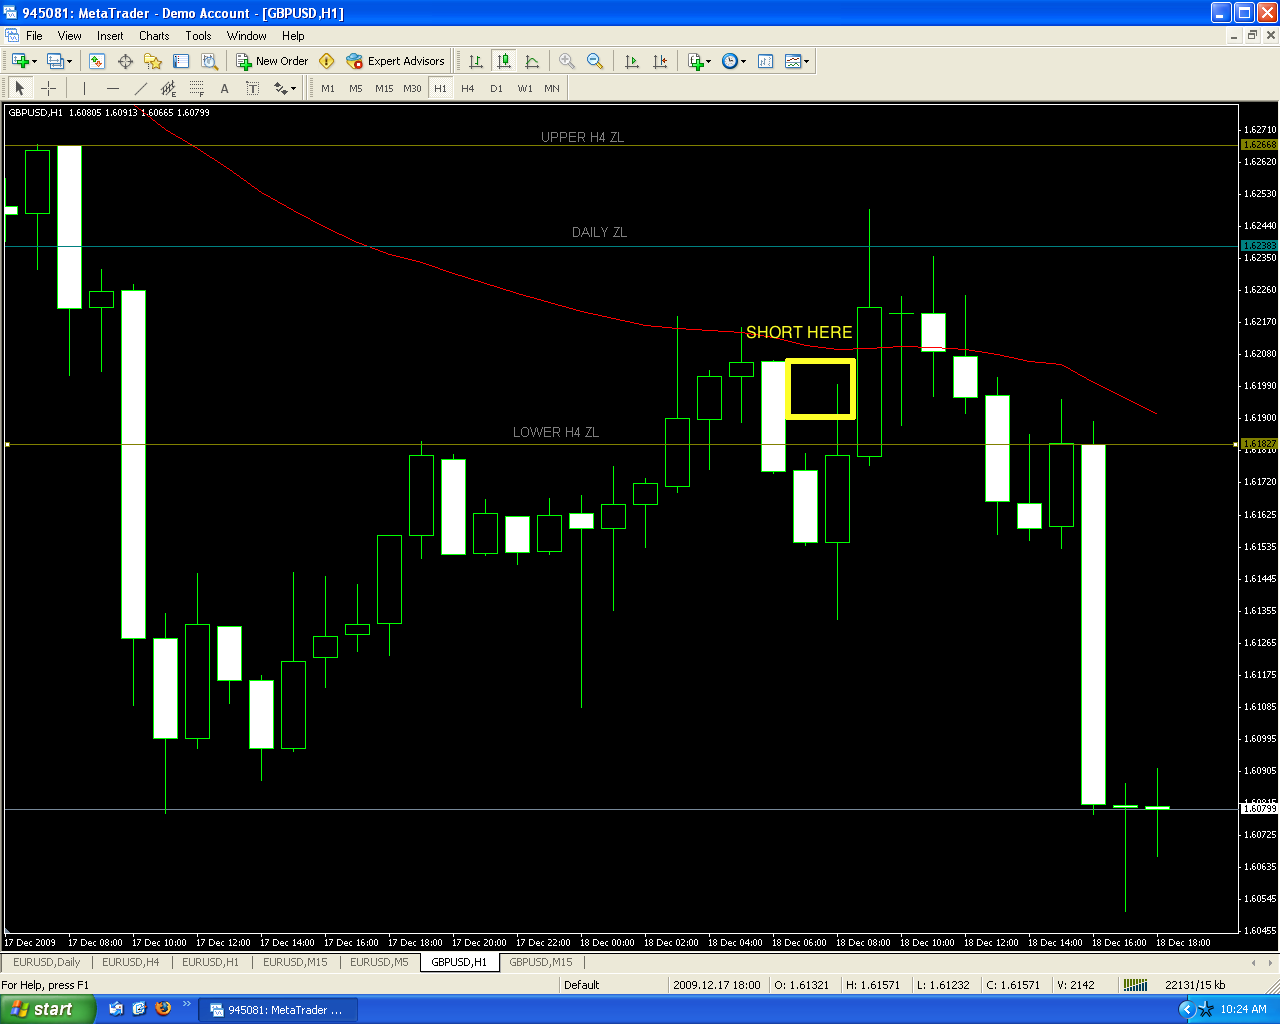Open the Strategy Tester icon
Viewport: 1280px width, 1024px height.
(209, 61)
